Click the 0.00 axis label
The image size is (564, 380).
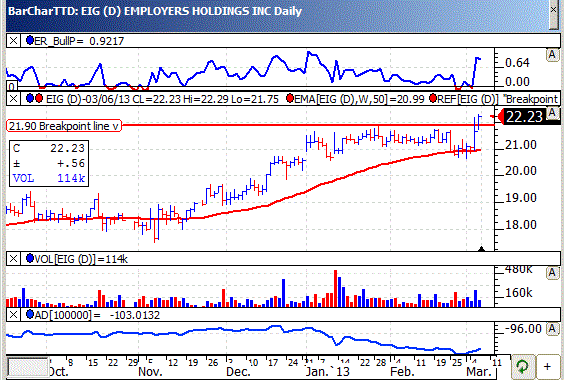click(517, 82)
